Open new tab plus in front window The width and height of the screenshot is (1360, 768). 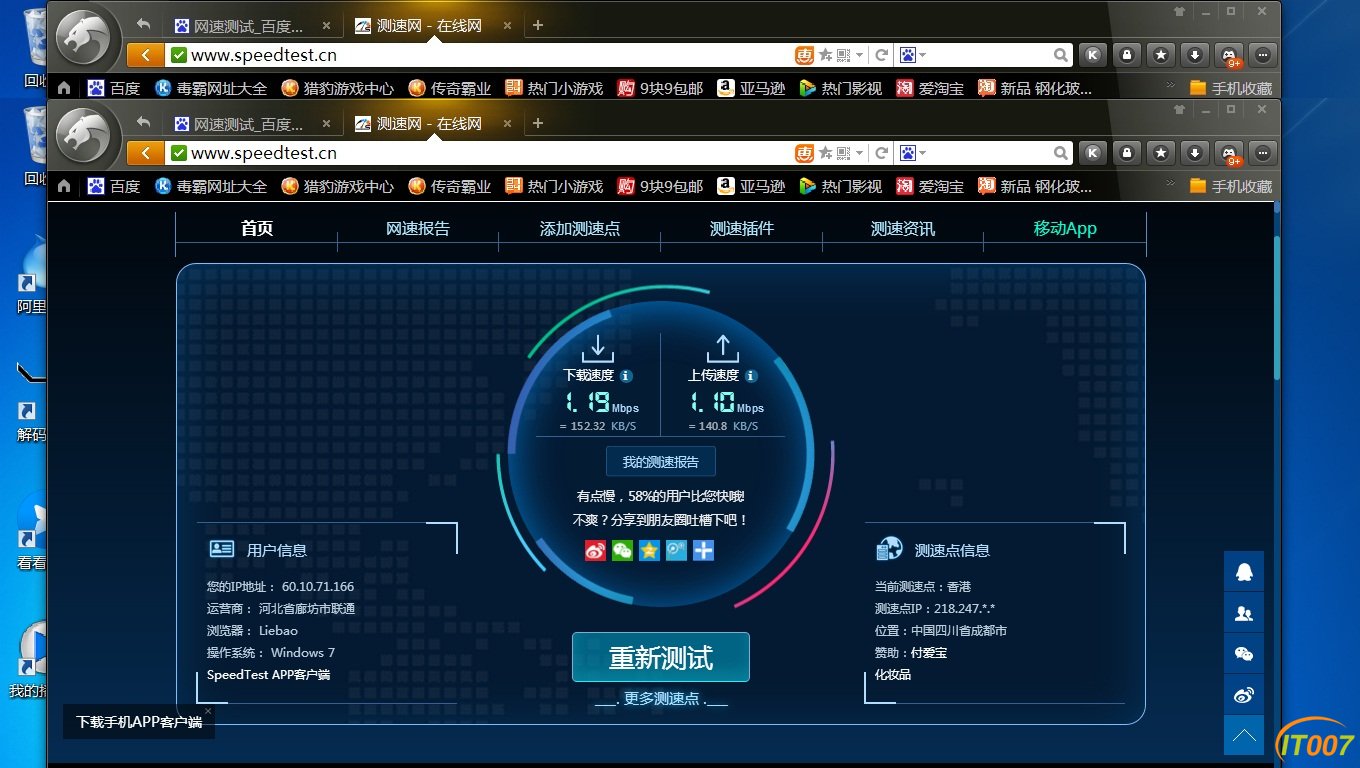(538, 124)
